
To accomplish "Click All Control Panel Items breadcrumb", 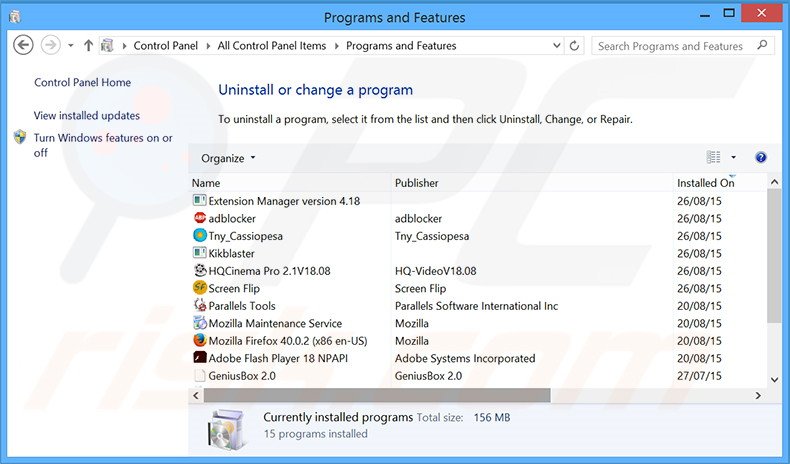I will (x=272, y=46).
